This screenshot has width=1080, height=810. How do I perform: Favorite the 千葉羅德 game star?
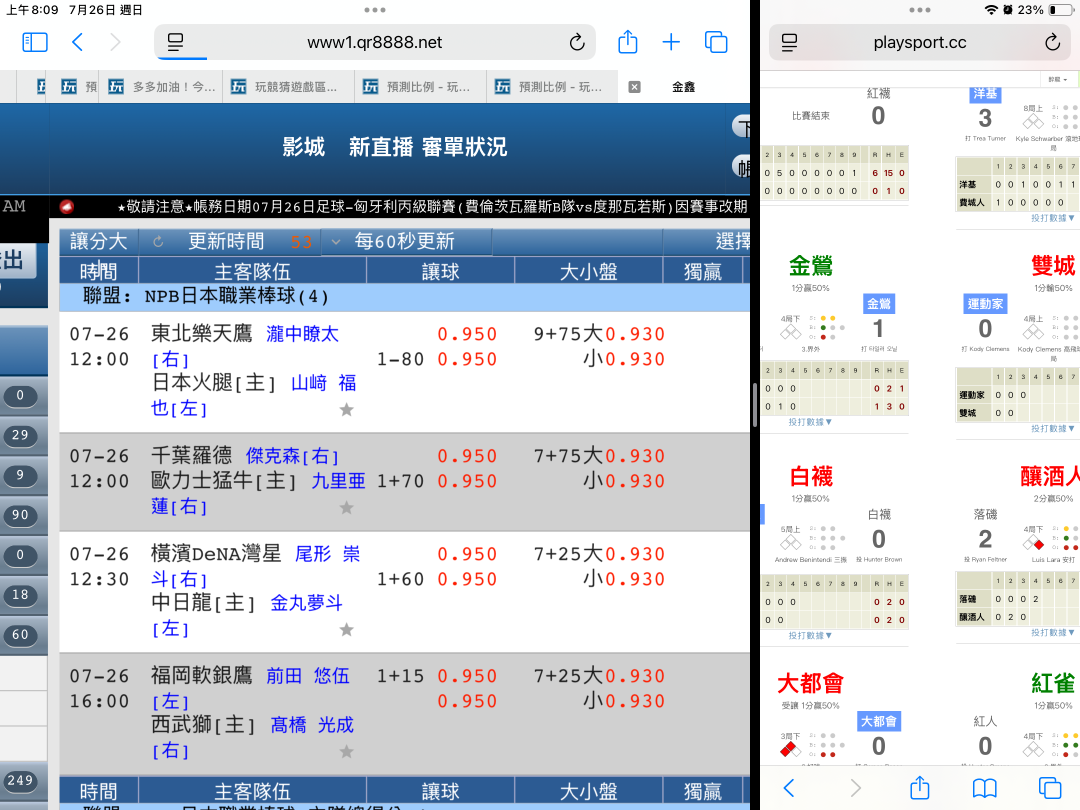tap(346, 508)
